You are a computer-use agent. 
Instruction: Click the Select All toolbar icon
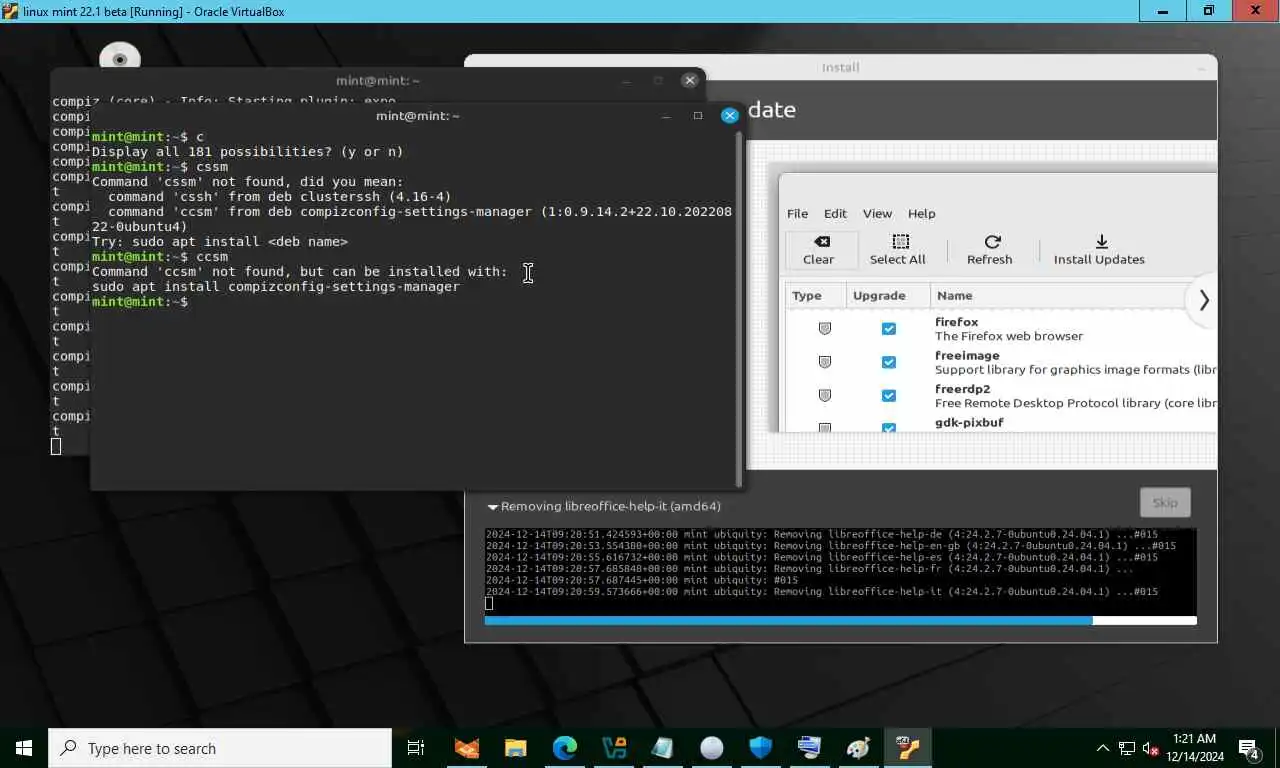click(900, 242)
